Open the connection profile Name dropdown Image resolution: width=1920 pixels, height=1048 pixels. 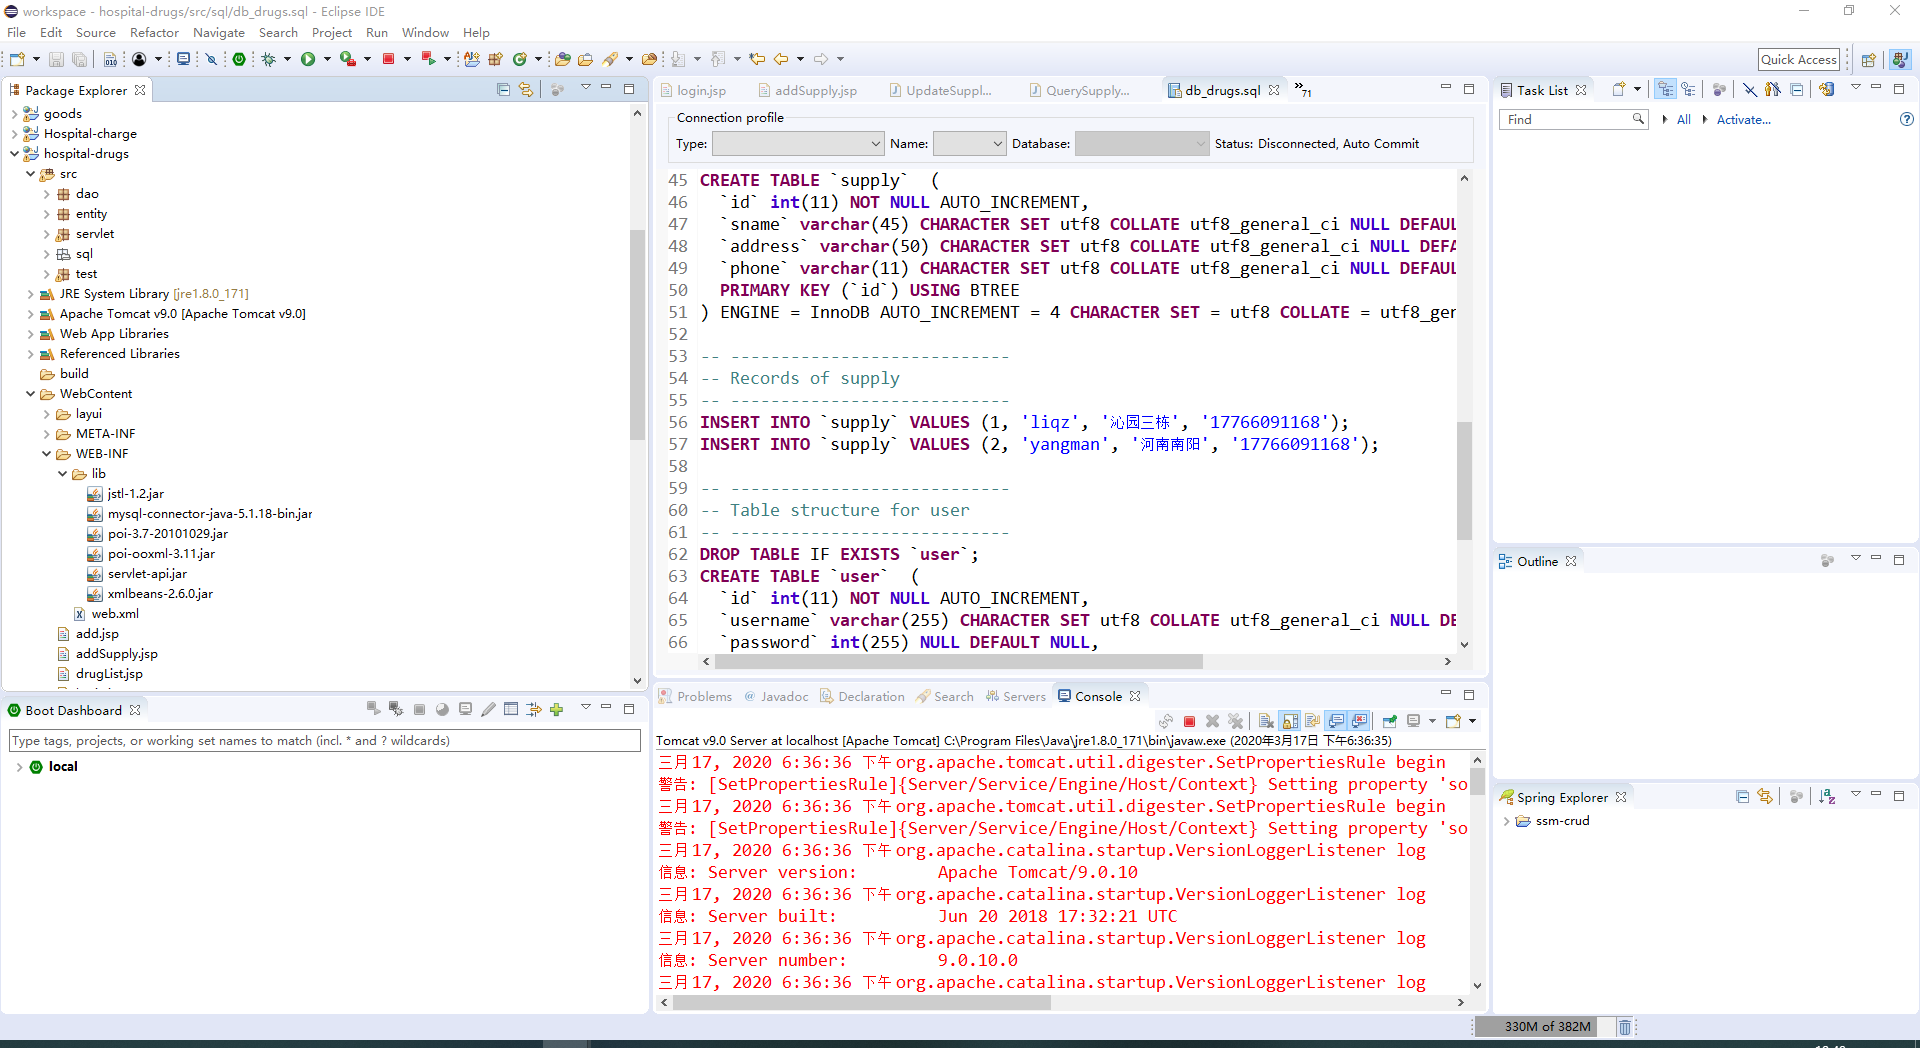pyautogui.click(x=968, y=144)
